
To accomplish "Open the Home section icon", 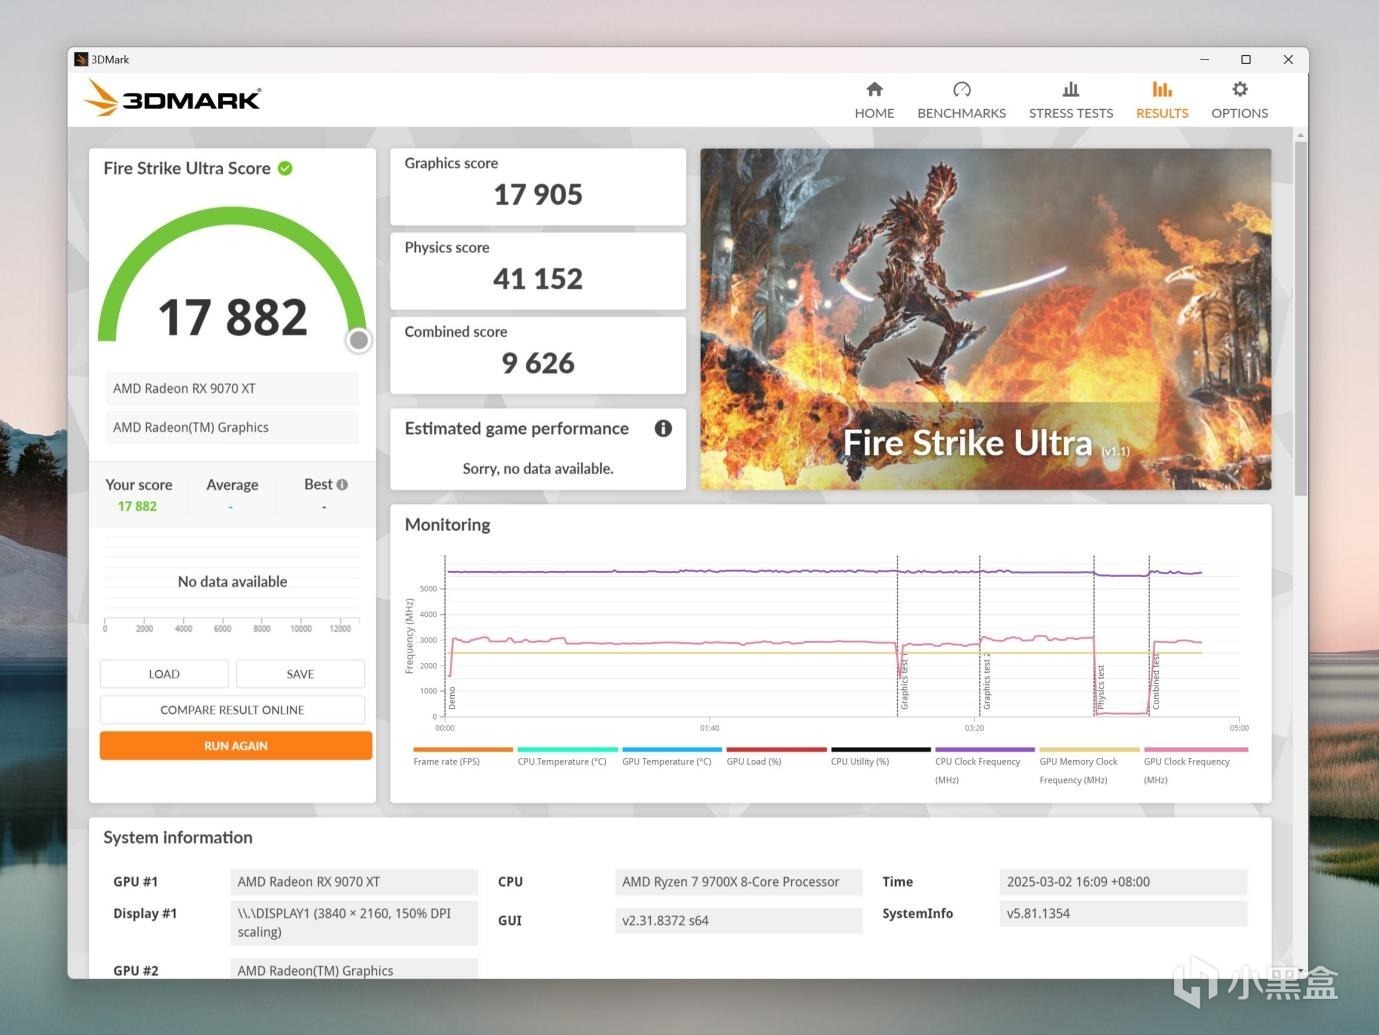I will (874, 89).
